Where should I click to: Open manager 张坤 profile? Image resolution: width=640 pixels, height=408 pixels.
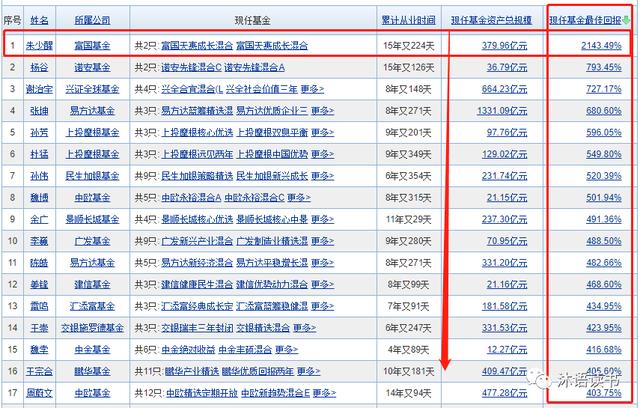click(39, 111)
